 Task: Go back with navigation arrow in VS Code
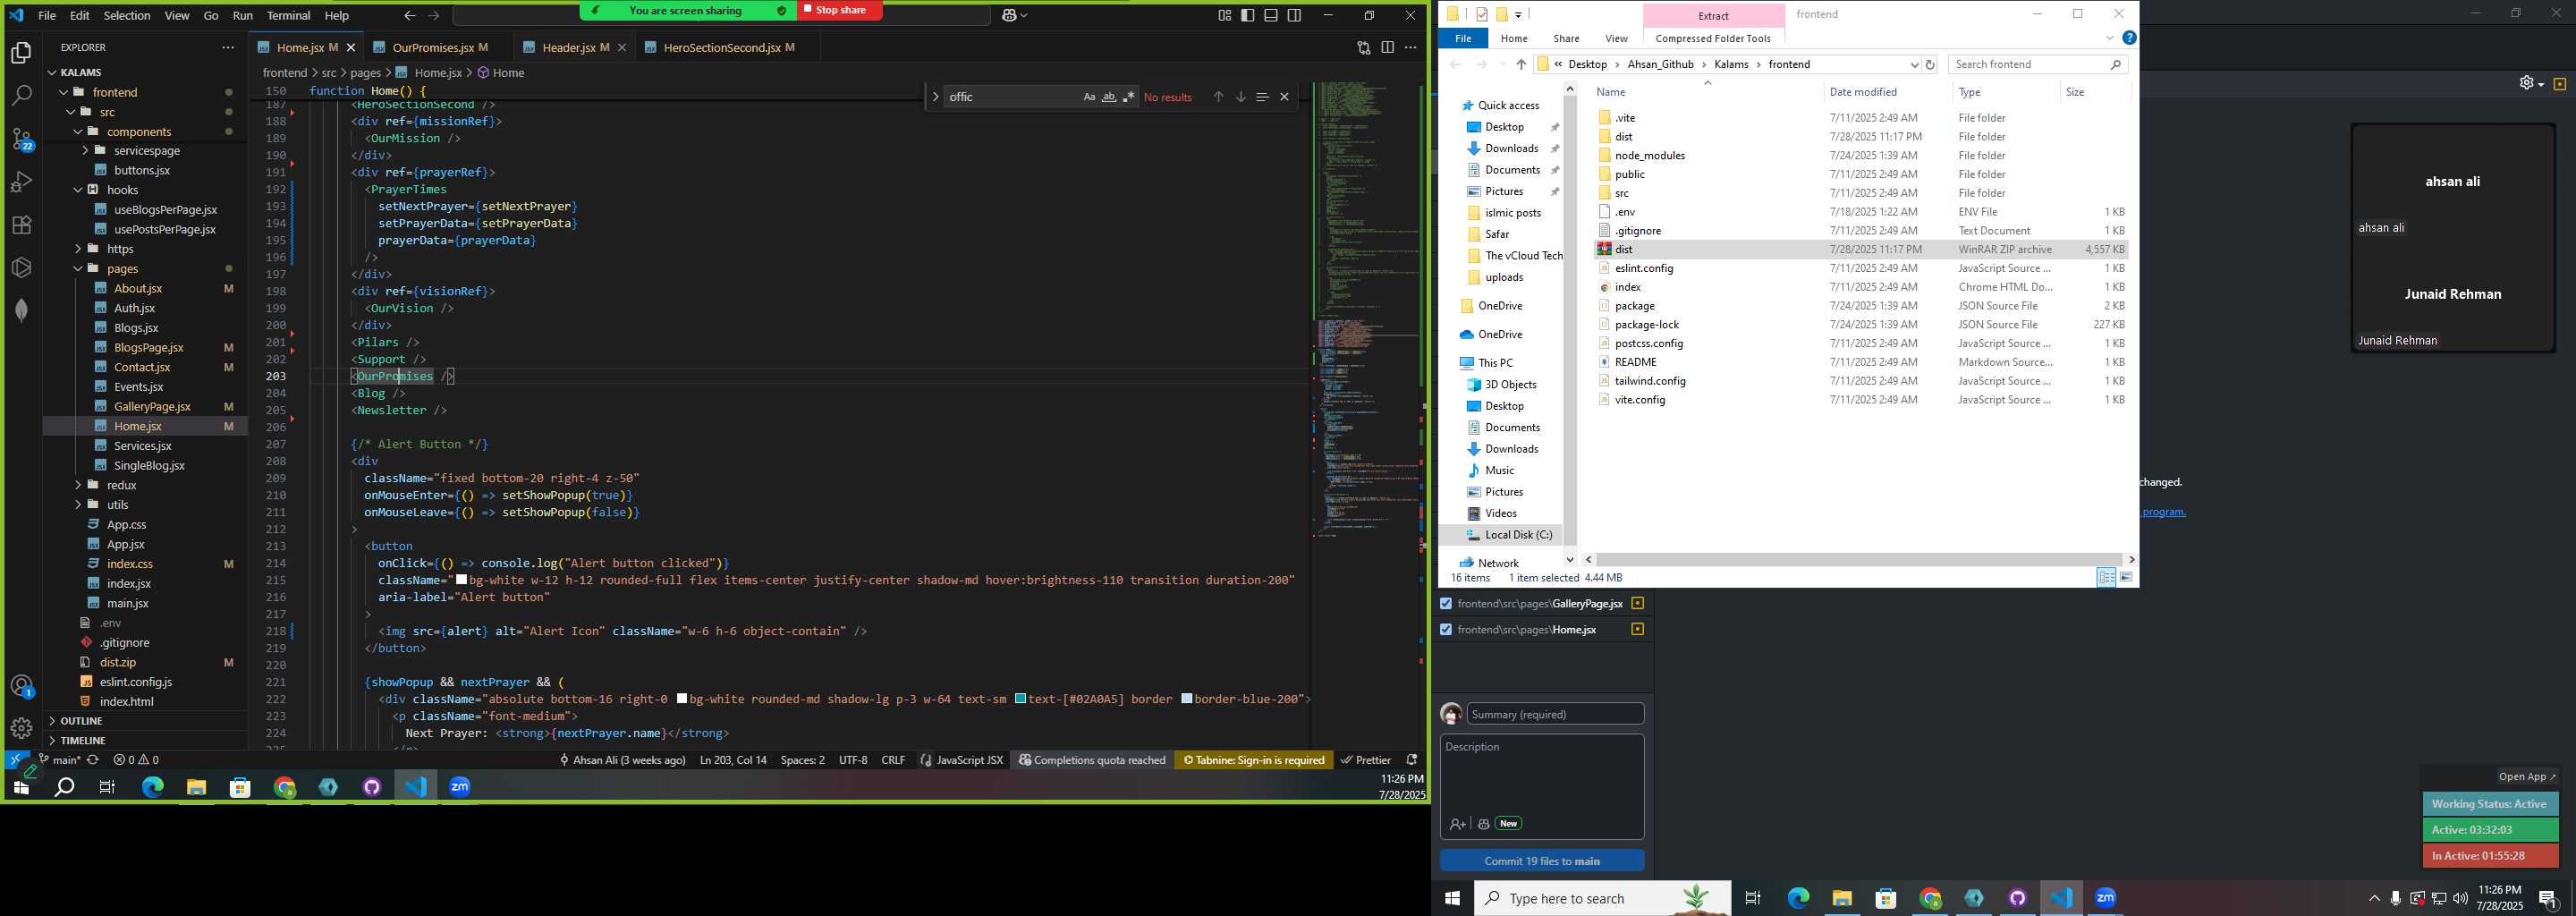tap(410, 15)
